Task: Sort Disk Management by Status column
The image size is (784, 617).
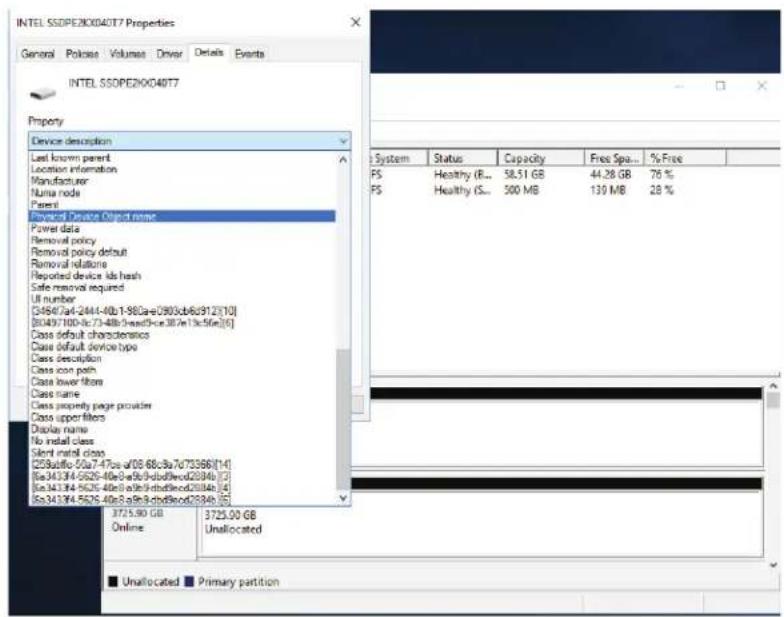Action: tap(462, 158)
